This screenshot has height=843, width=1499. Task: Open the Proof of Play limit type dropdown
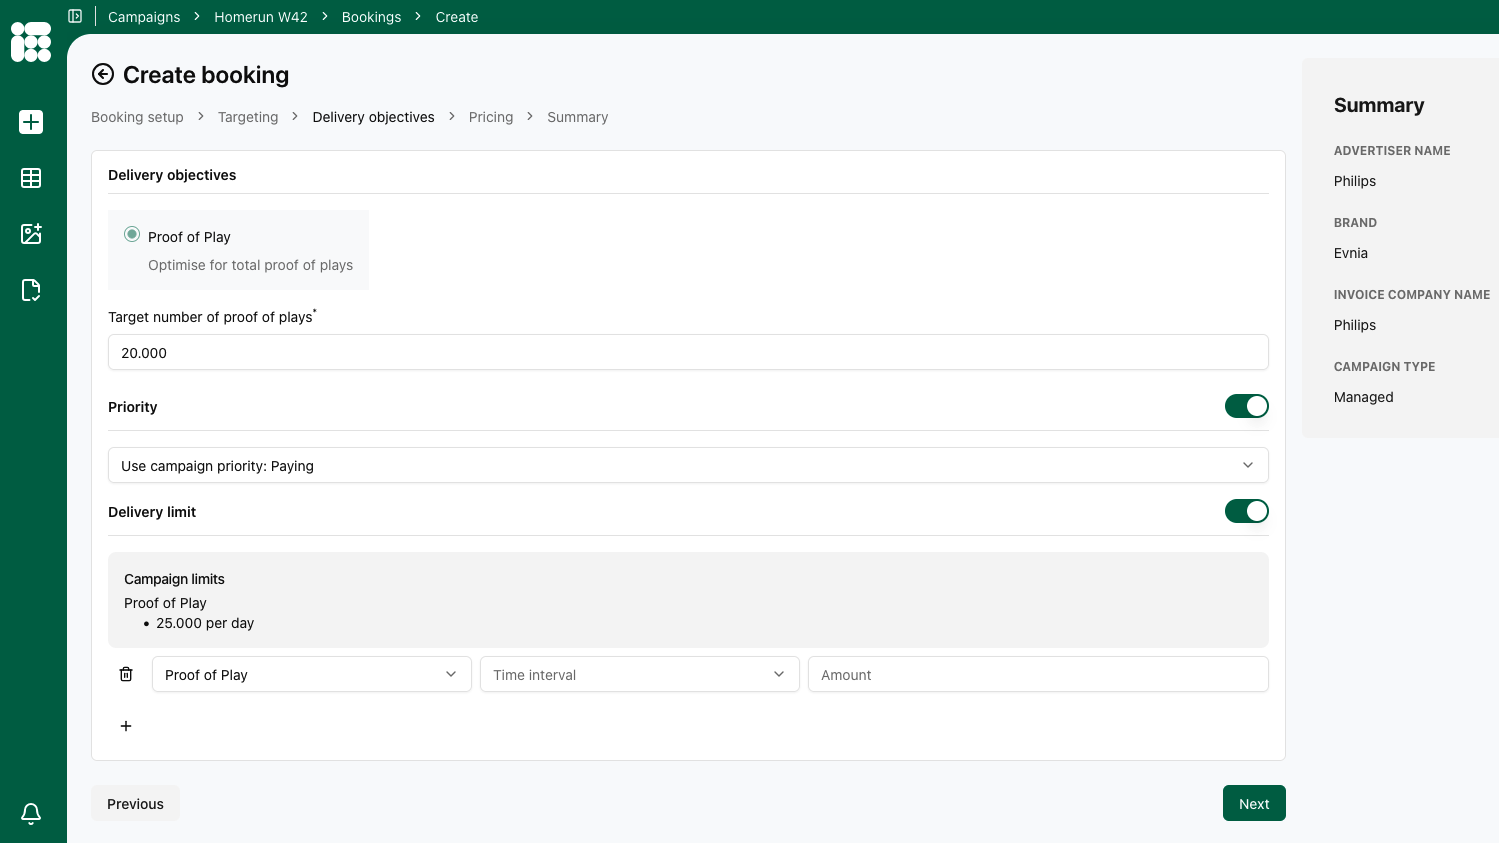point(312,674)
